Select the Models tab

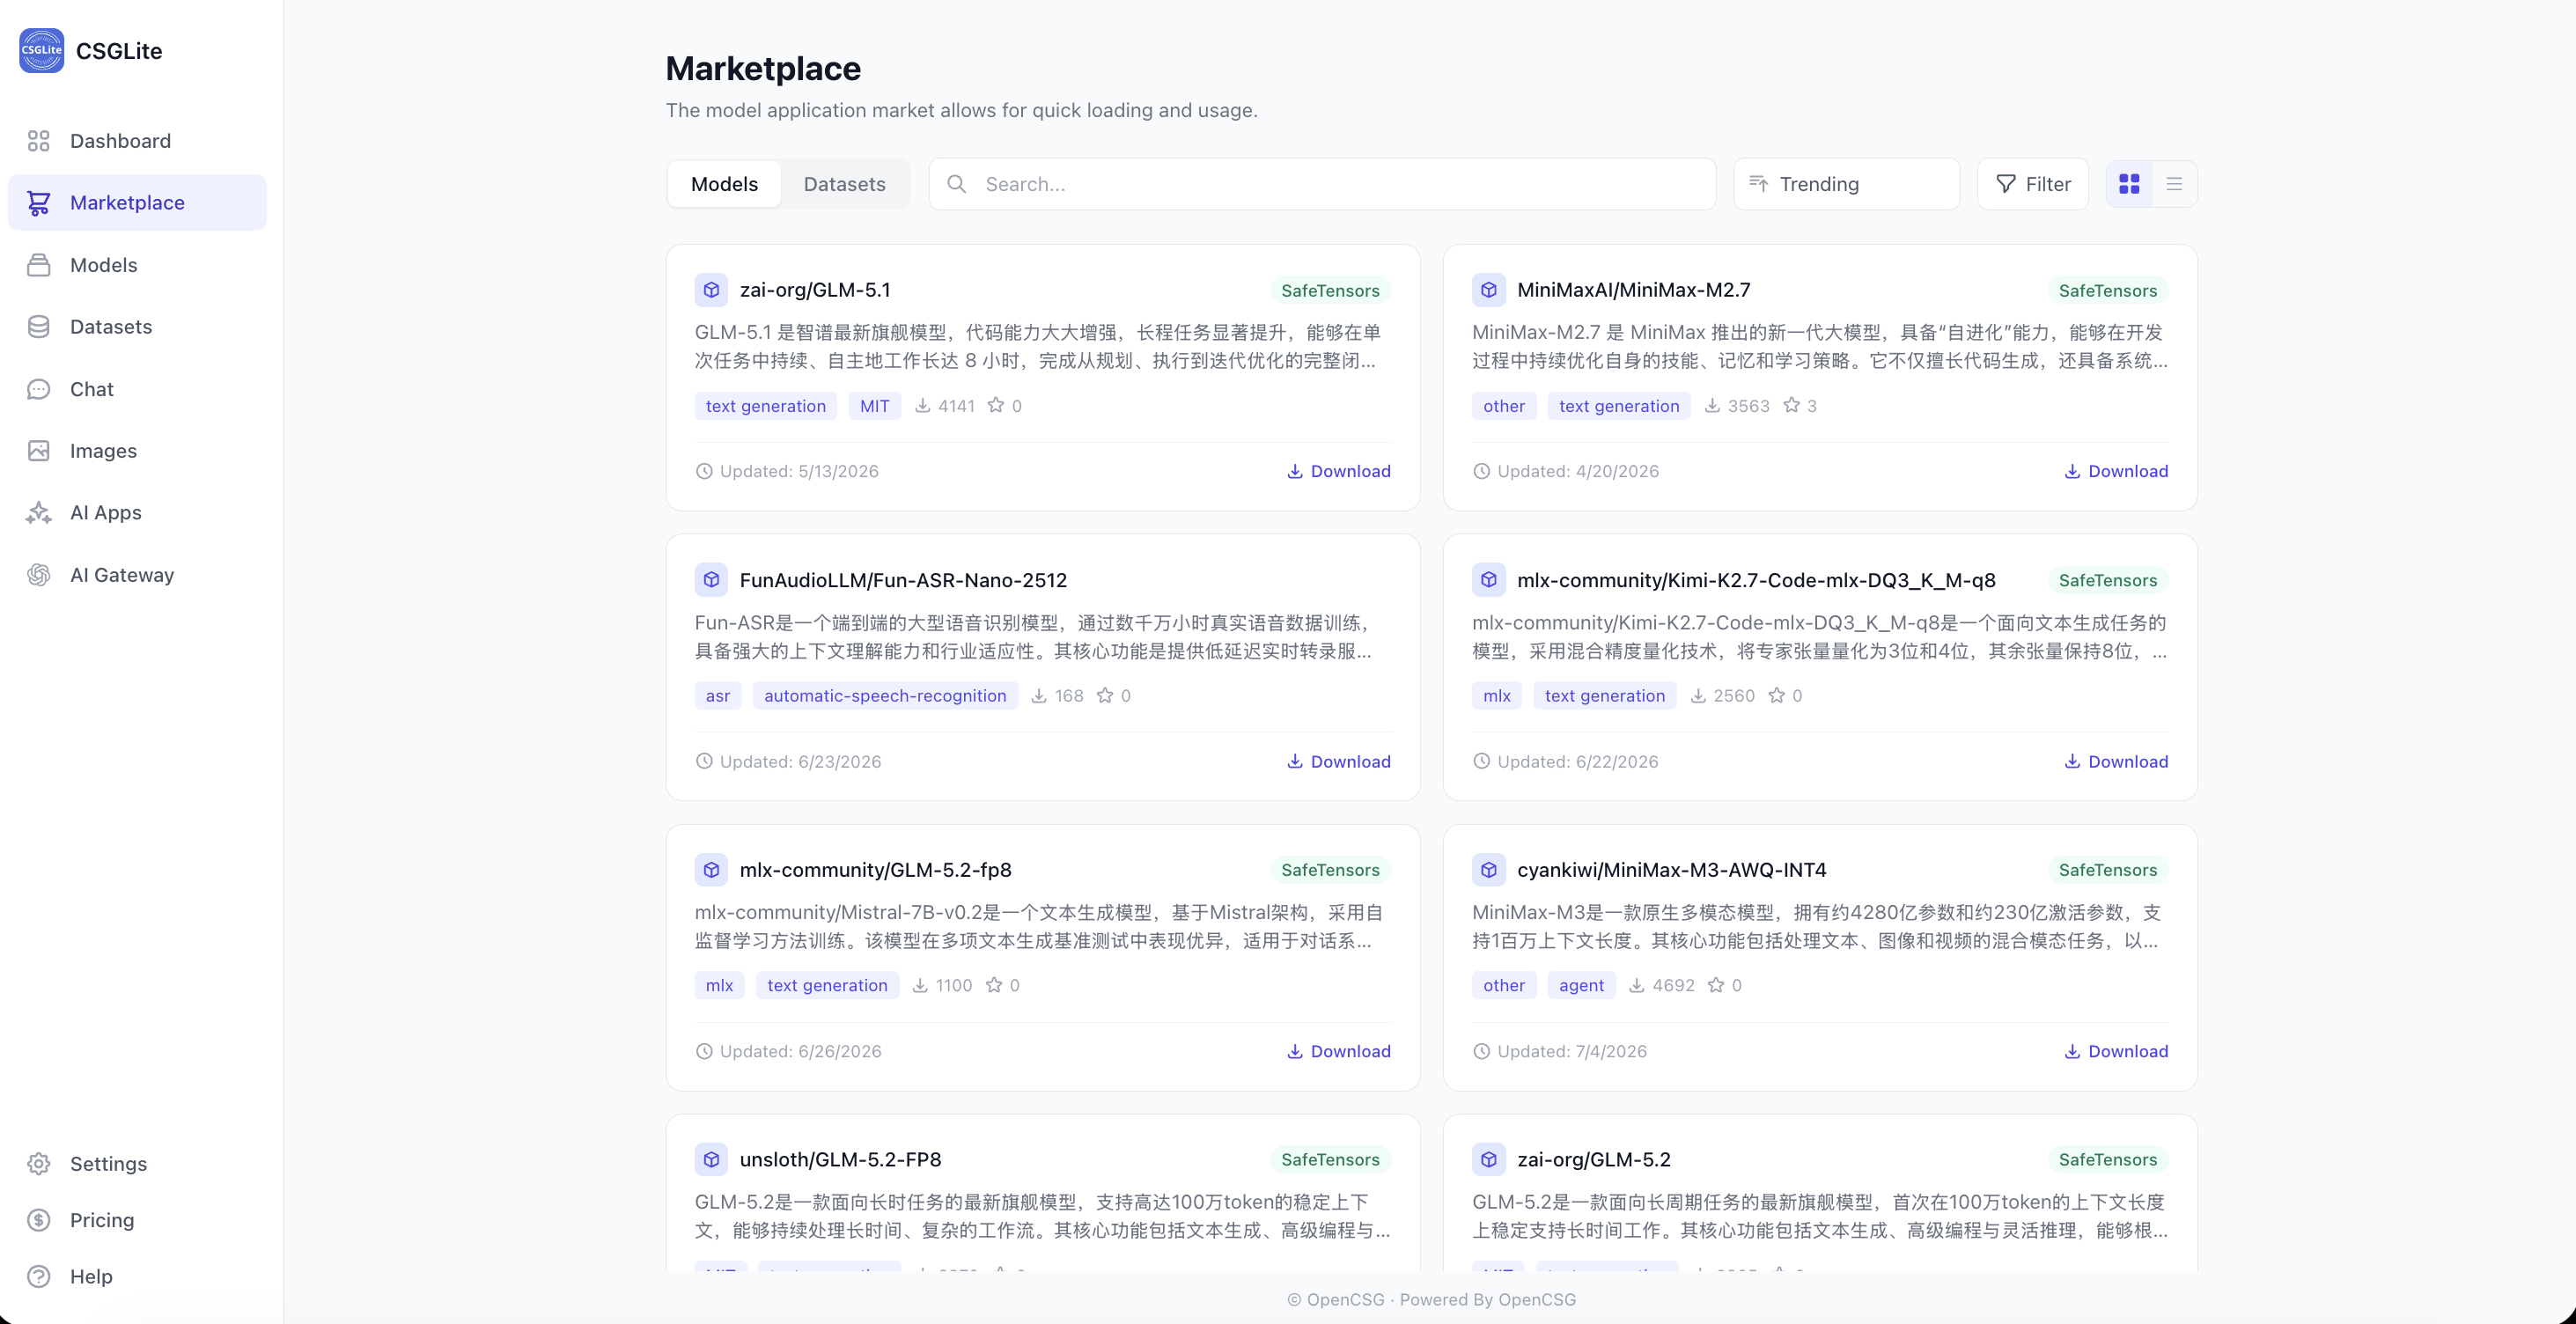(x=724, y=184)
